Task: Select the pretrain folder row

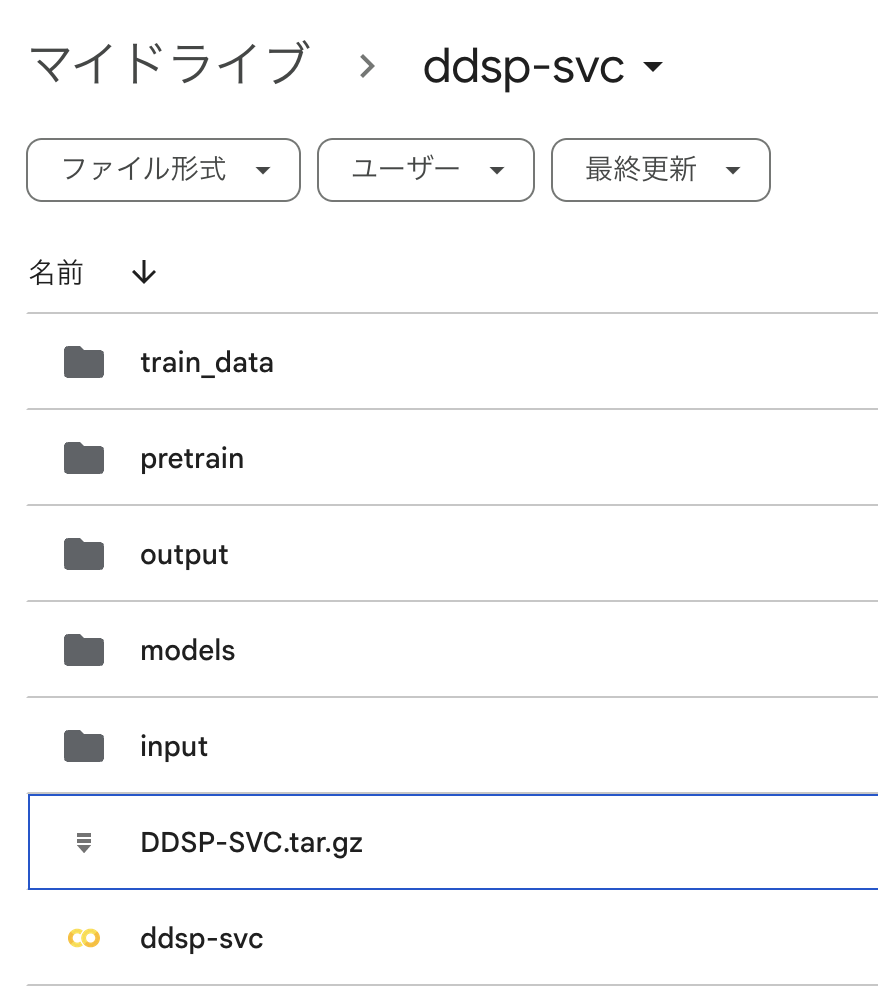Action: pyautogui.click(x=191, y=458)
